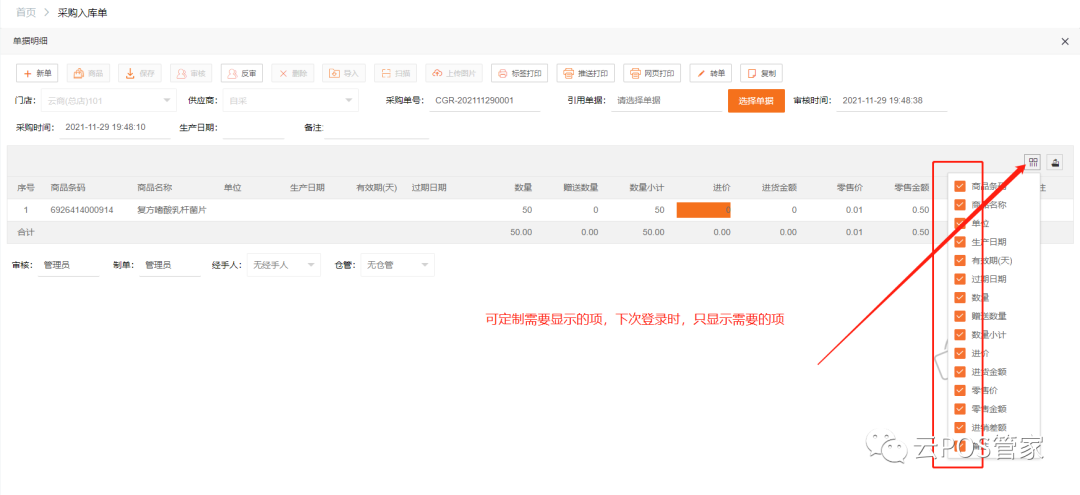1080x495 pixels.
Task: Click the 采购时间 date field
Action: [115, 127]
